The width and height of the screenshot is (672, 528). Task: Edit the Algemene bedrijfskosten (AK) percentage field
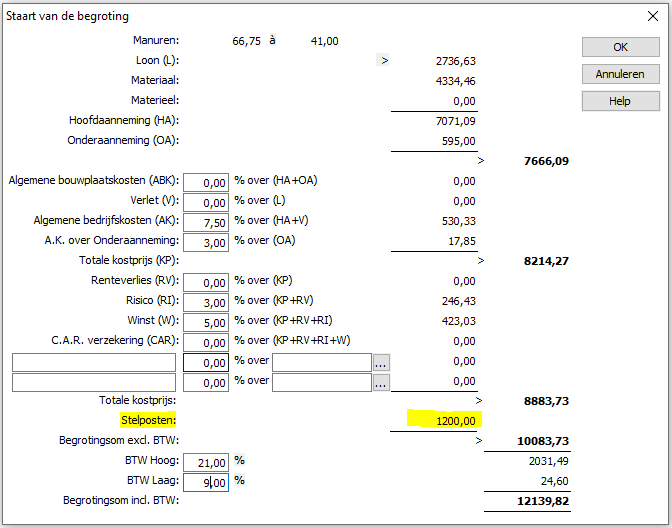pos(206,222)
